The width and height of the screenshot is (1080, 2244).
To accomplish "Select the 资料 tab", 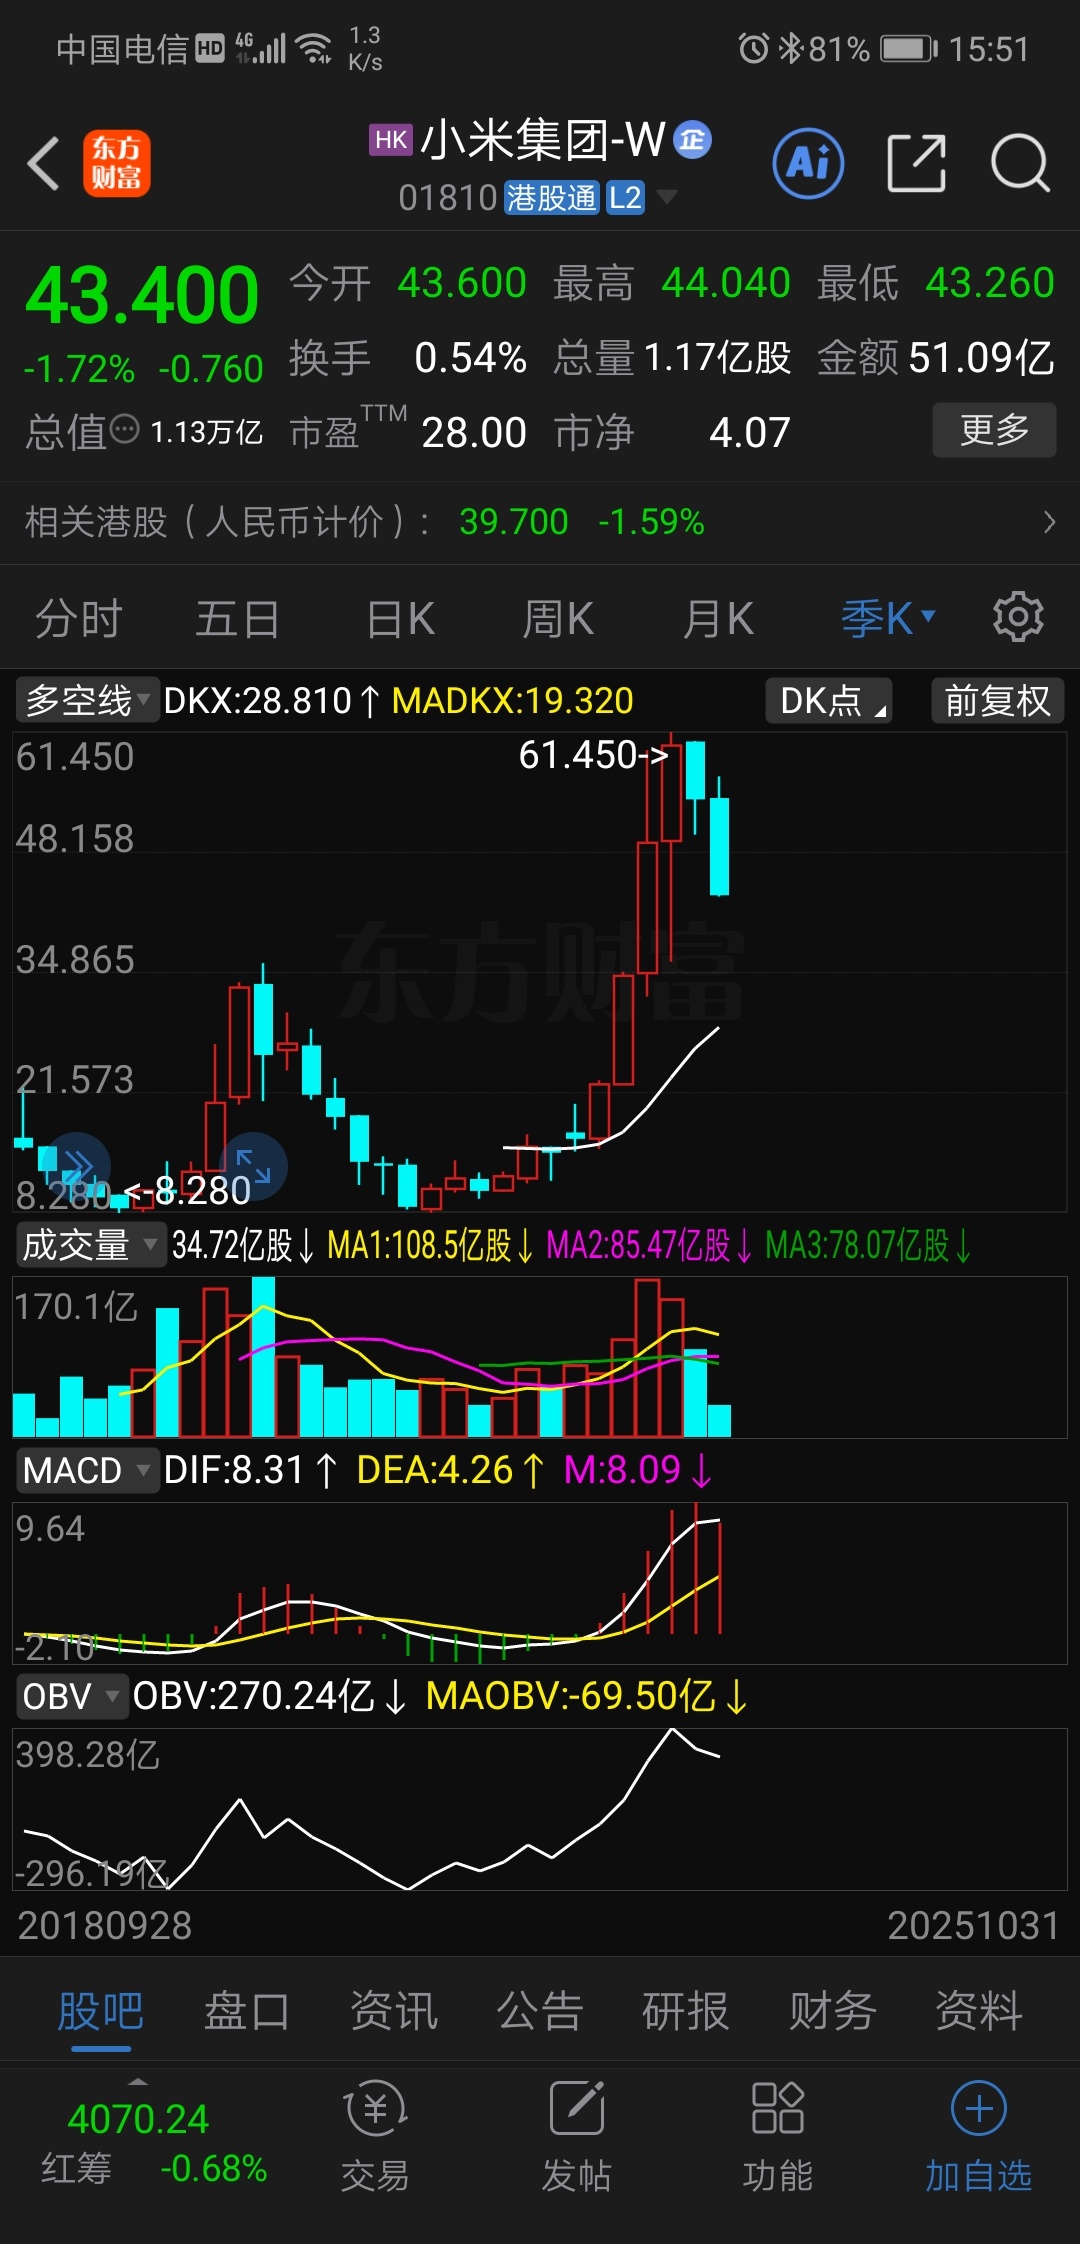I will point(979,2010).
